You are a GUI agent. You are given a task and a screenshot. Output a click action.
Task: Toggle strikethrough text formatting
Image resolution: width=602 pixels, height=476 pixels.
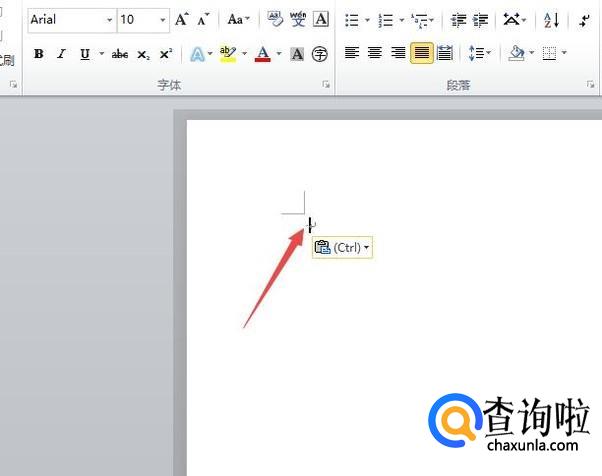pyautogui.click(x=120, y=54)
